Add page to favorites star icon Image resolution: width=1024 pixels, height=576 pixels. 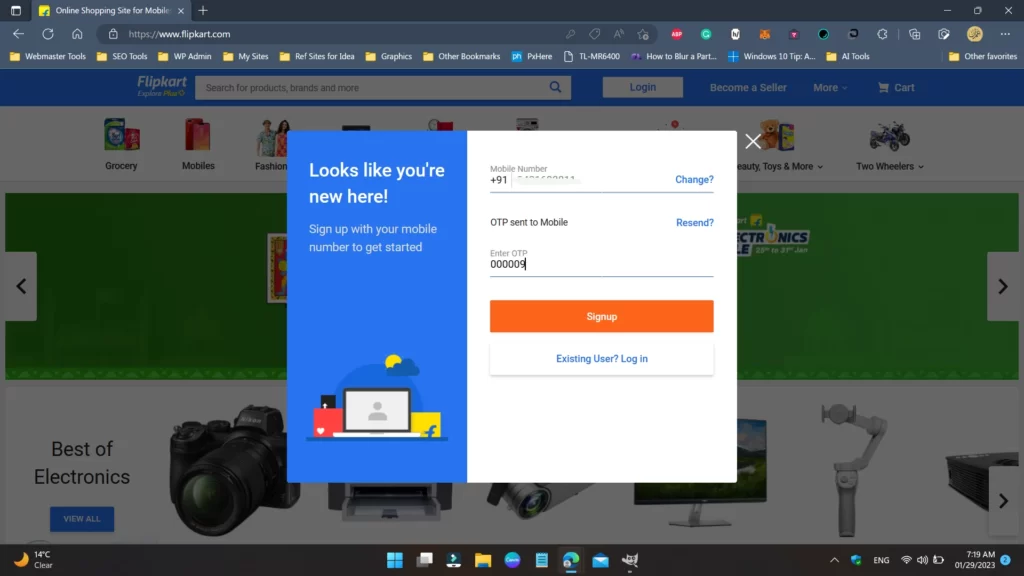[643, 34]
